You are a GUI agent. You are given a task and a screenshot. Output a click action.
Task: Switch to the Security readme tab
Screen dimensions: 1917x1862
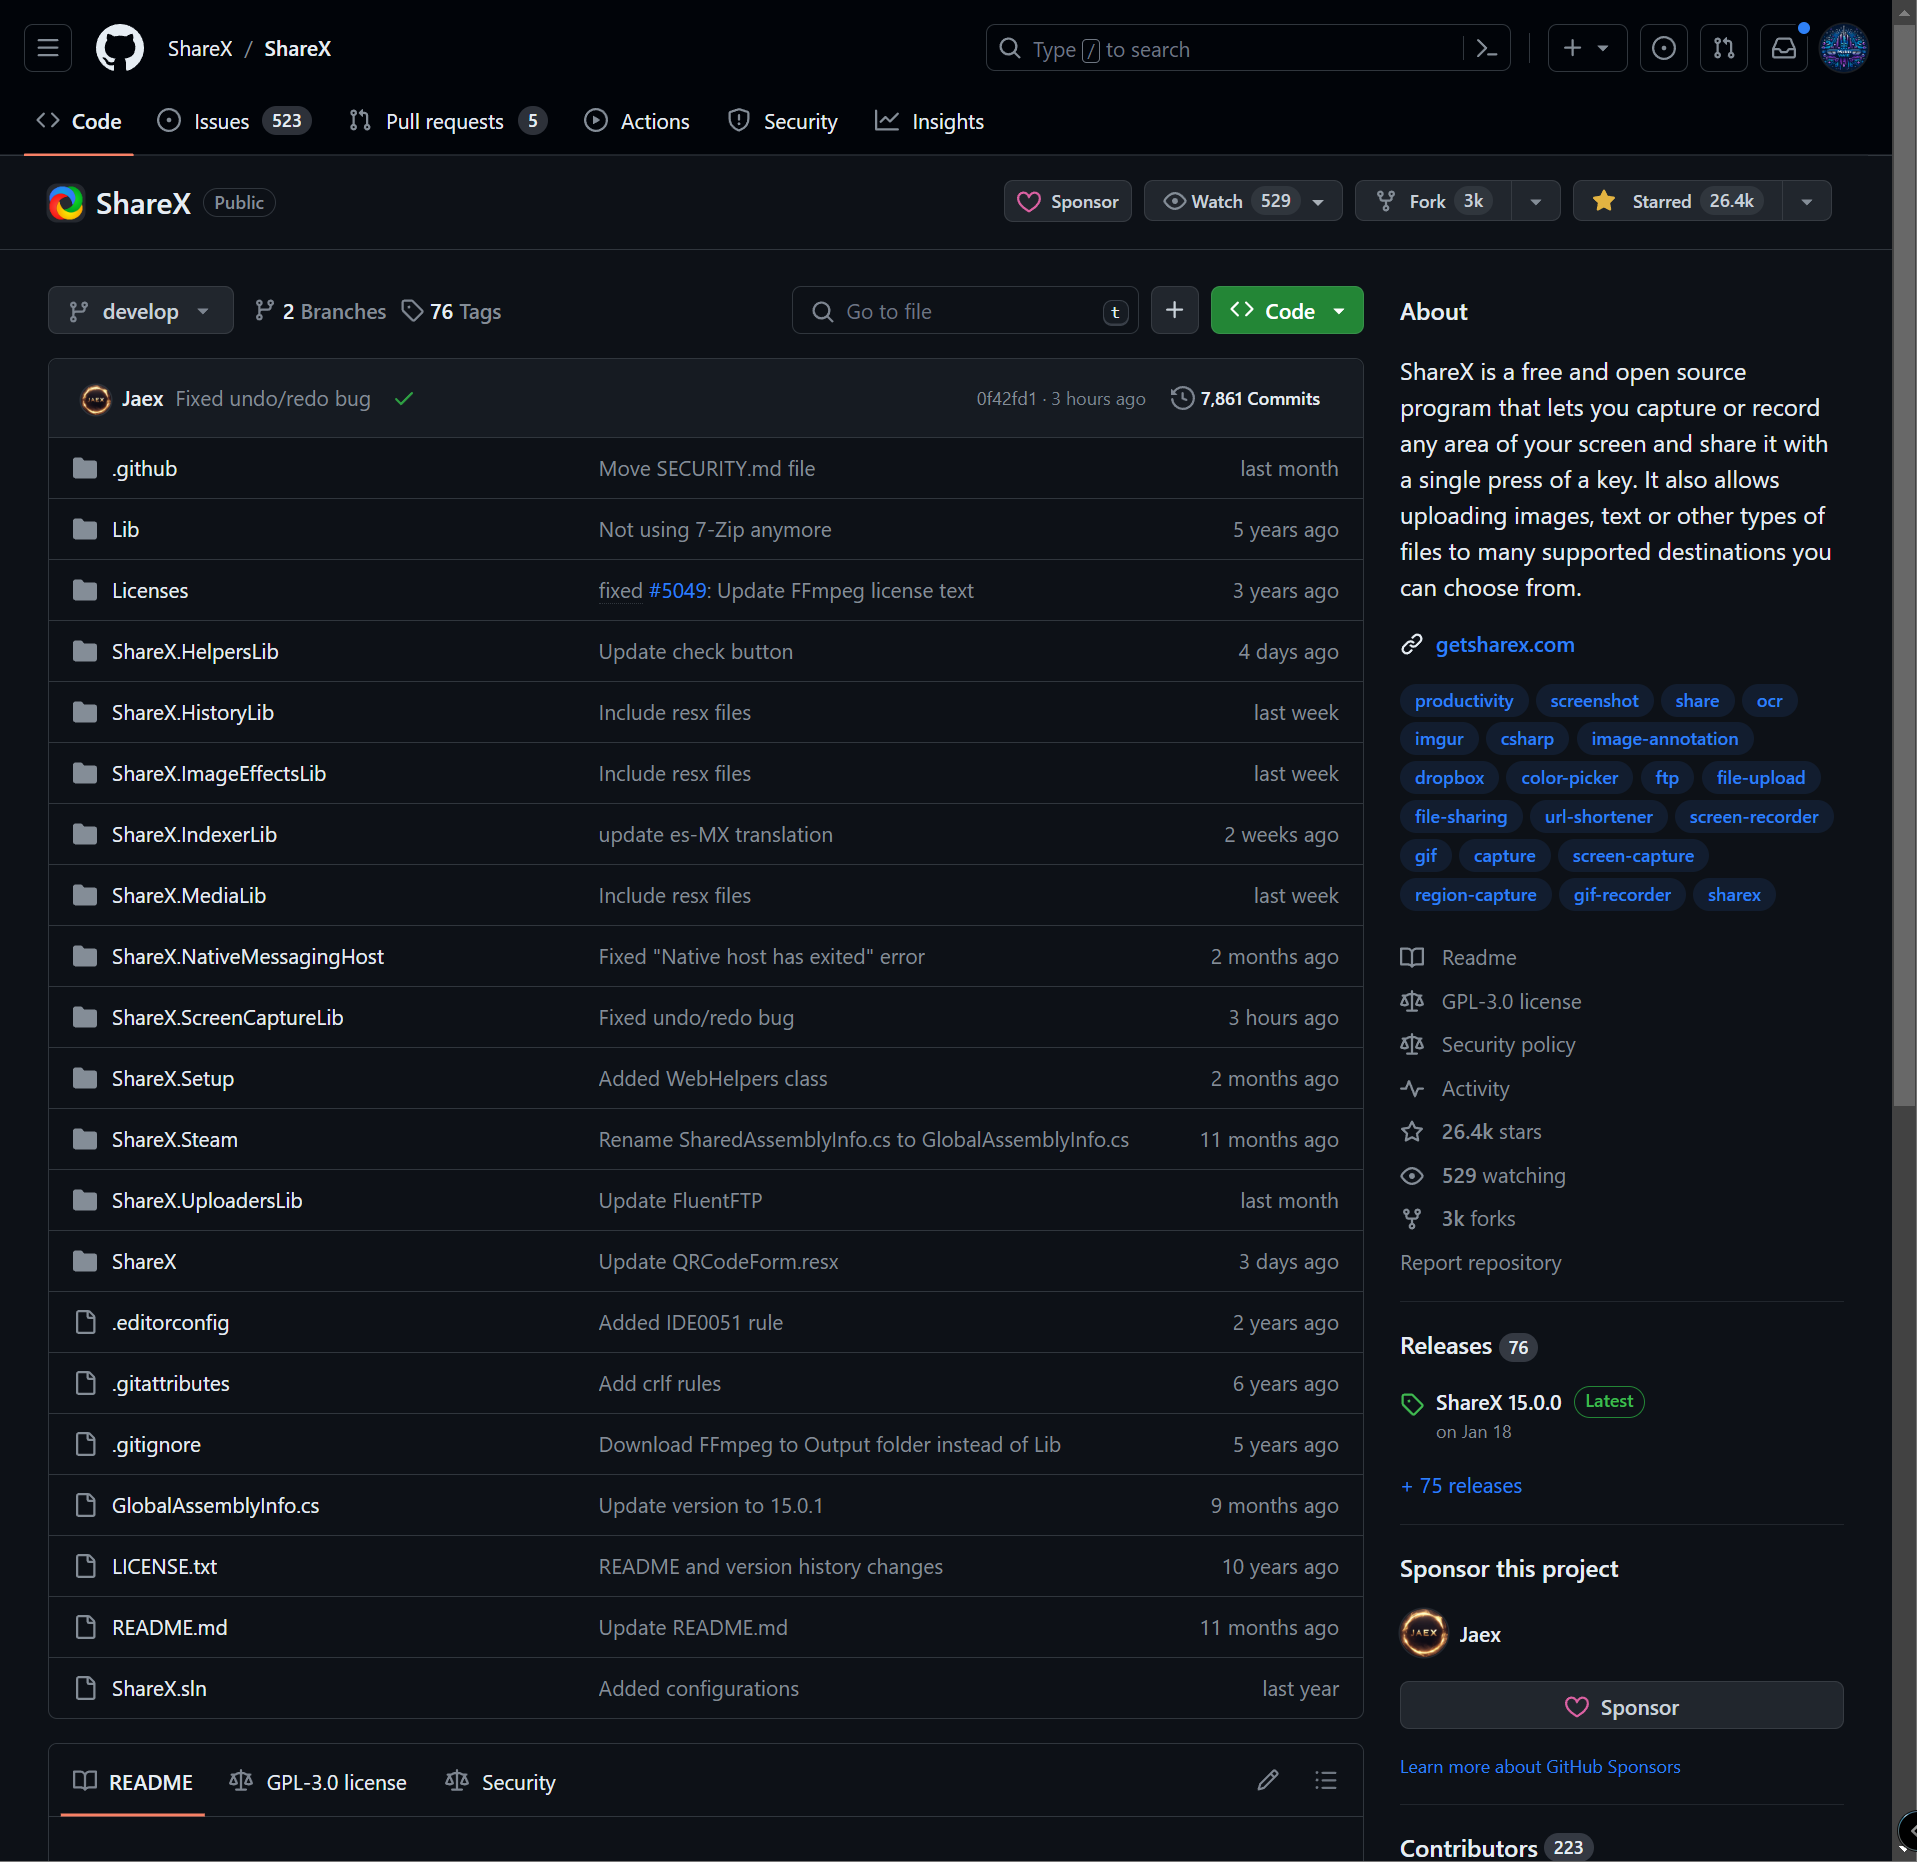[x=500, y=1782]
